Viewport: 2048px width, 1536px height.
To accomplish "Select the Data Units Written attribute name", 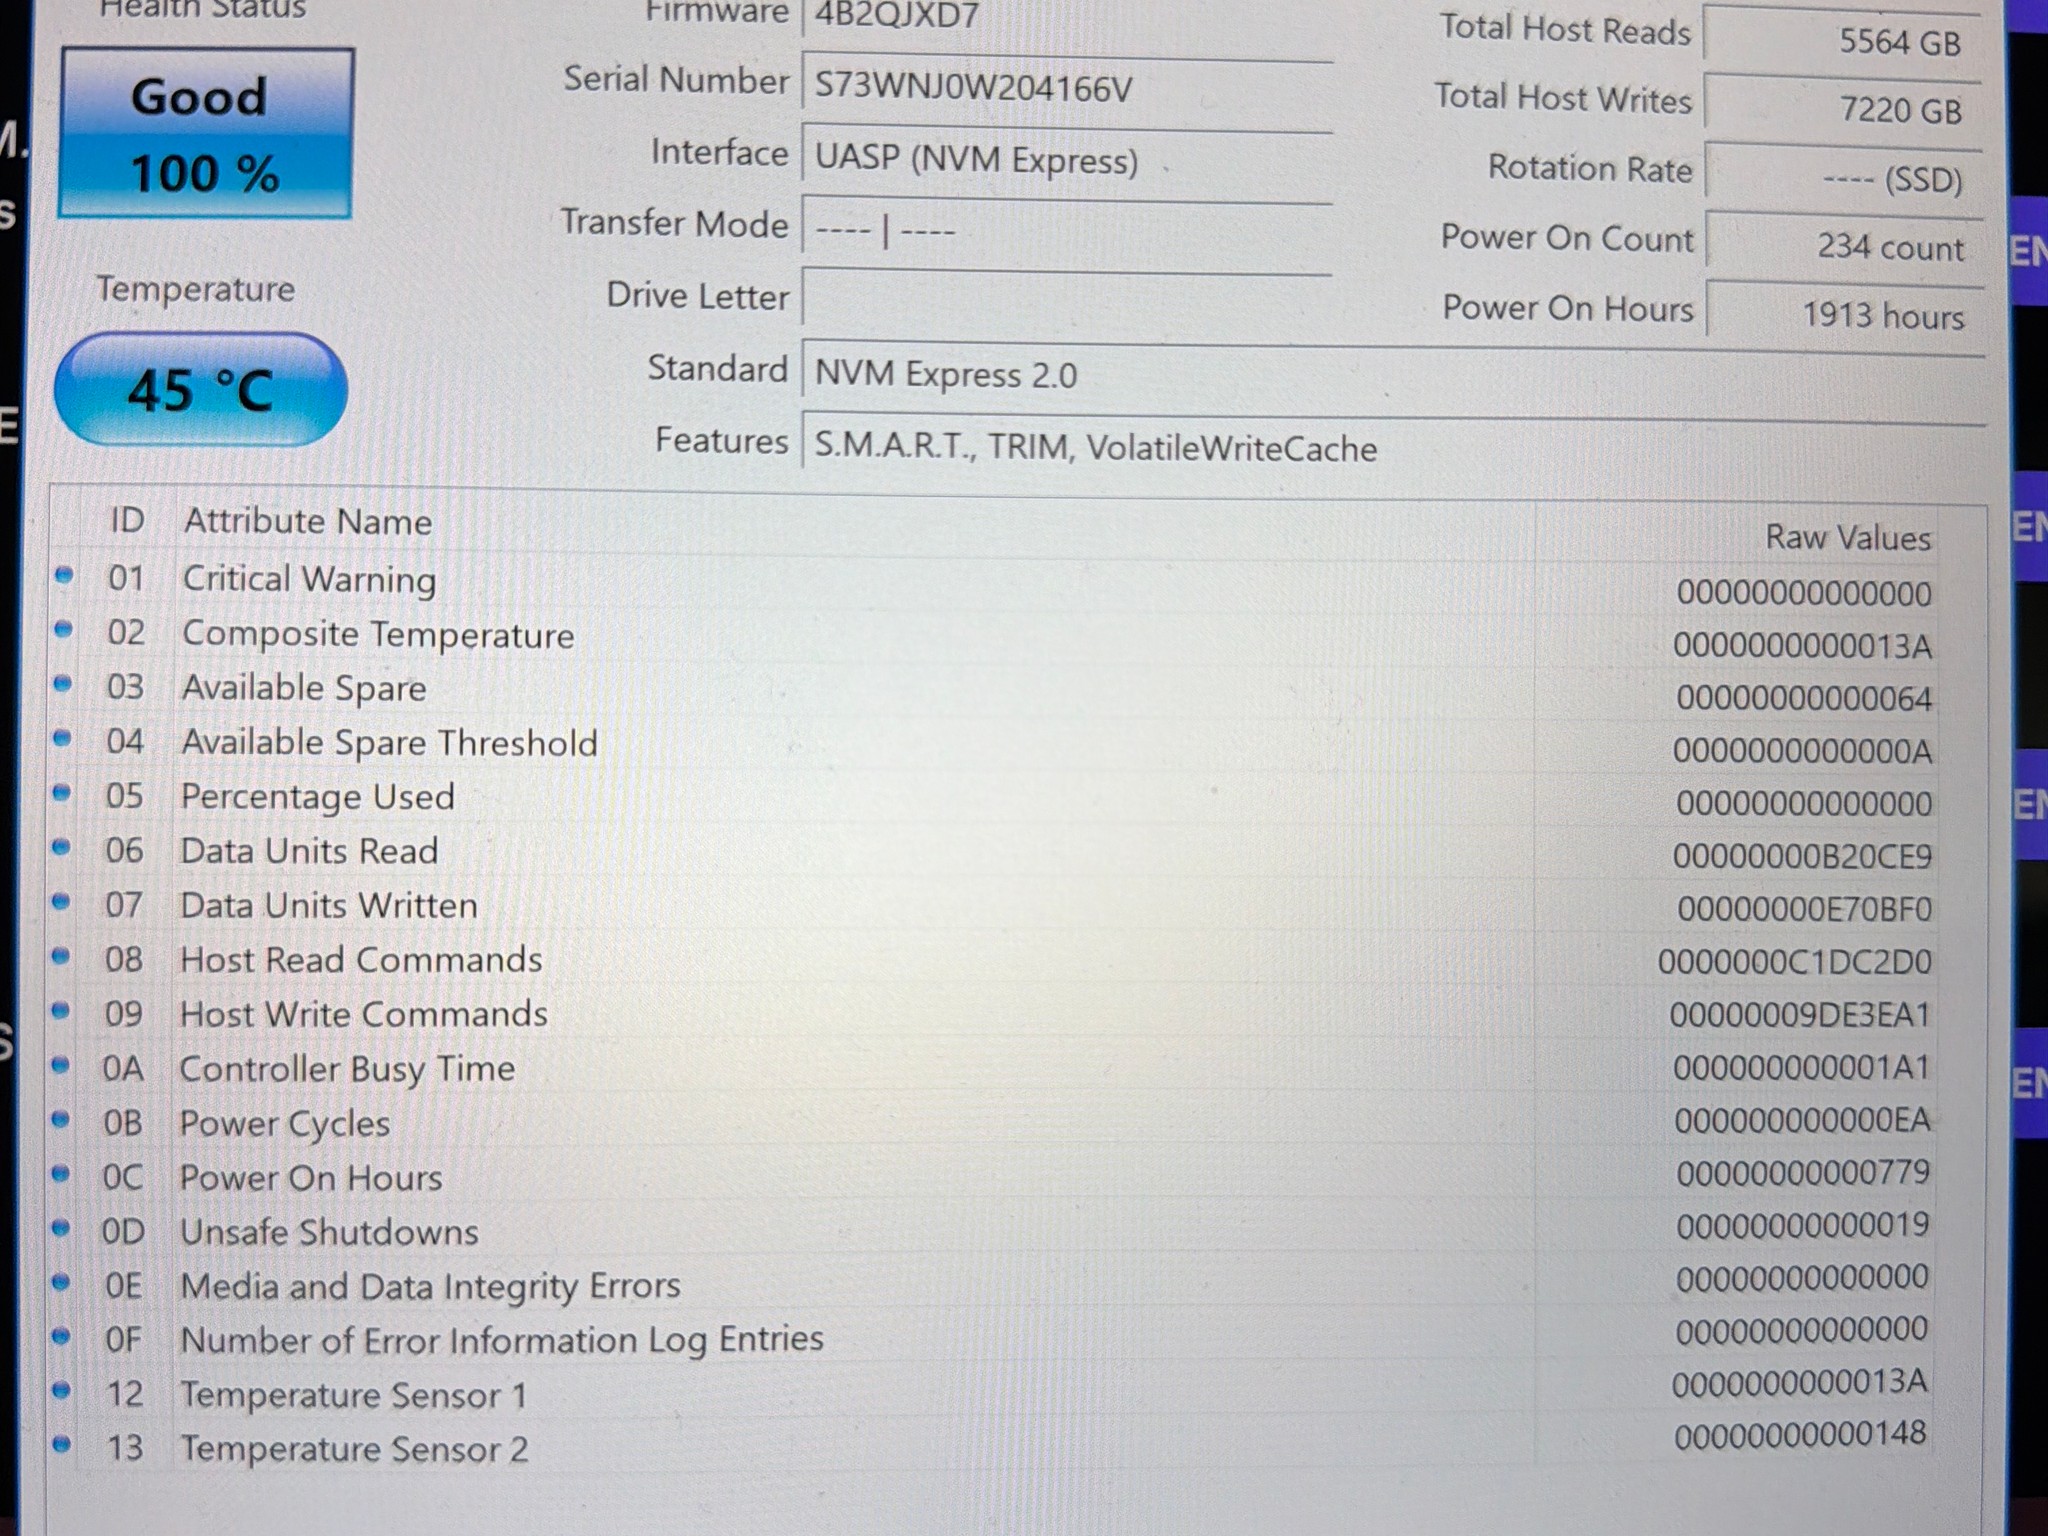I will pos(329,905).
